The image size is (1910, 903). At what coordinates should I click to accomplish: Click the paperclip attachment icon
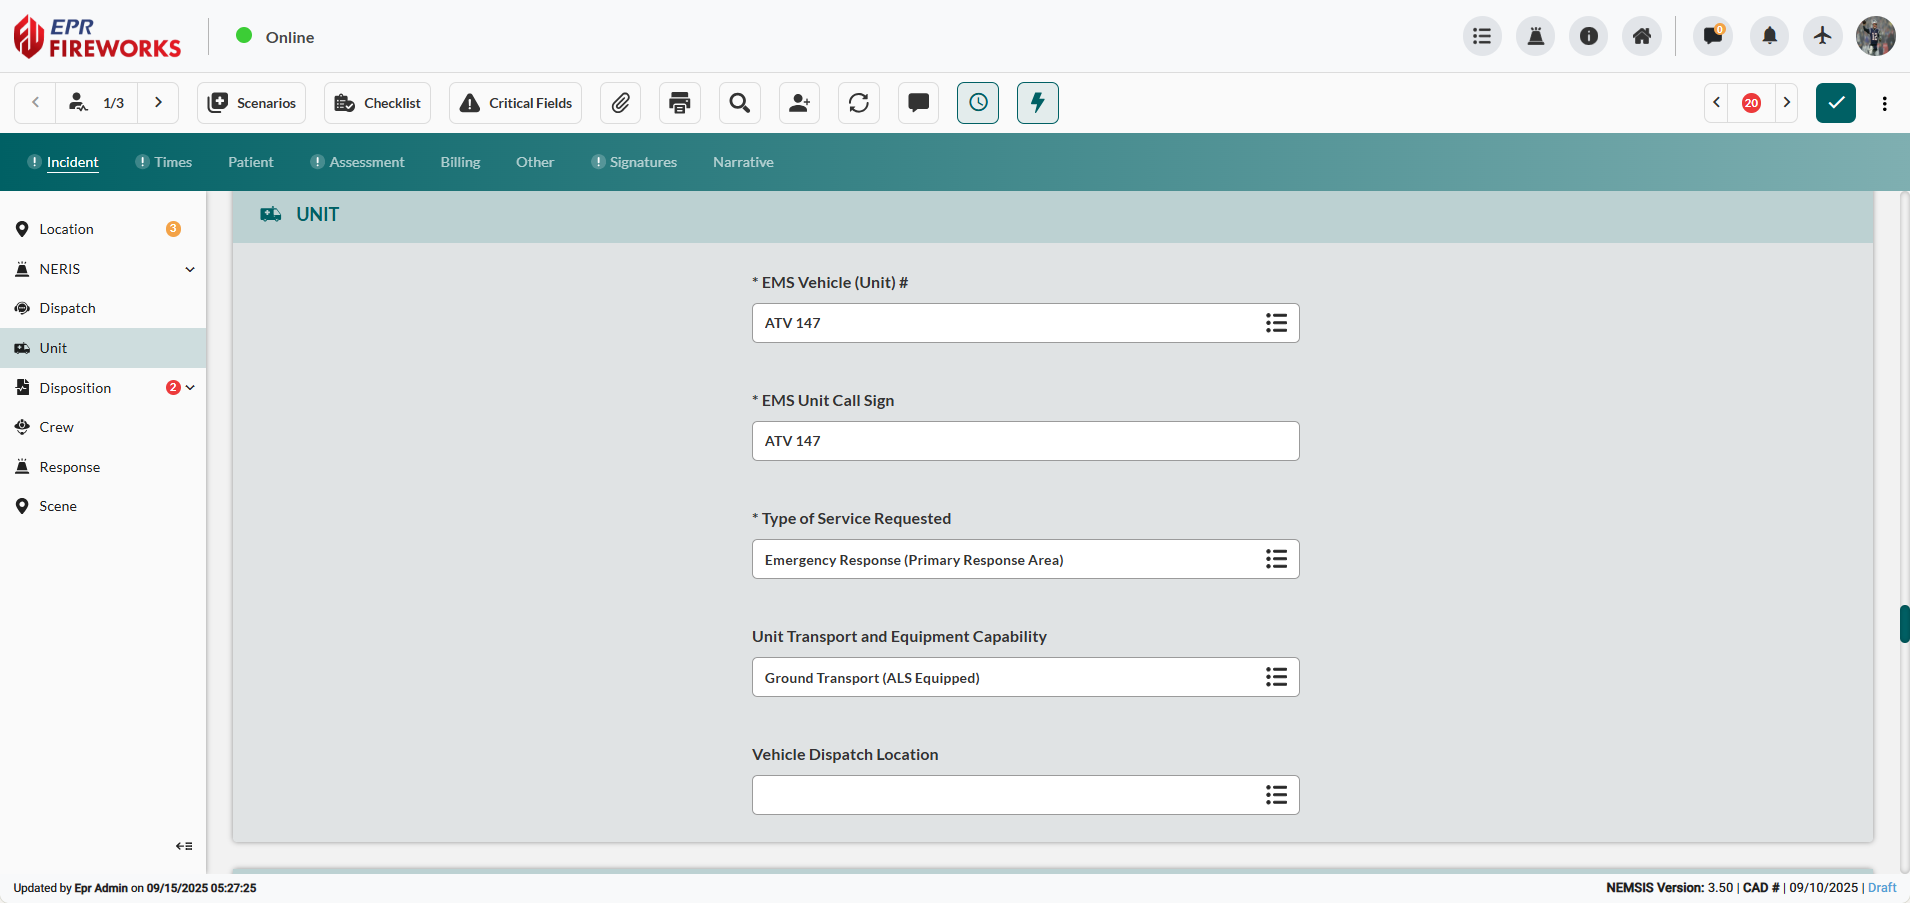coord(620,103)
